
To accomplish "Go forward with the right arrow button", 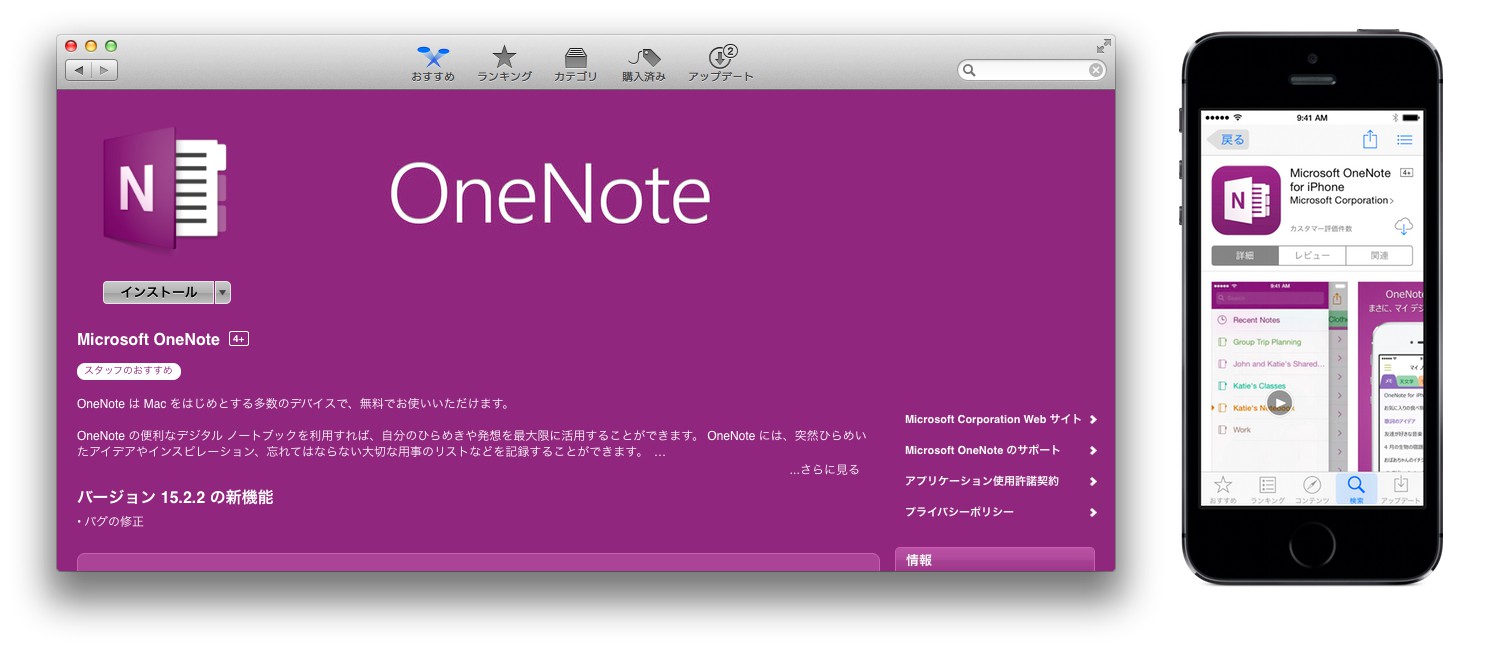I will pyautogui.click(x=105, y=70).
